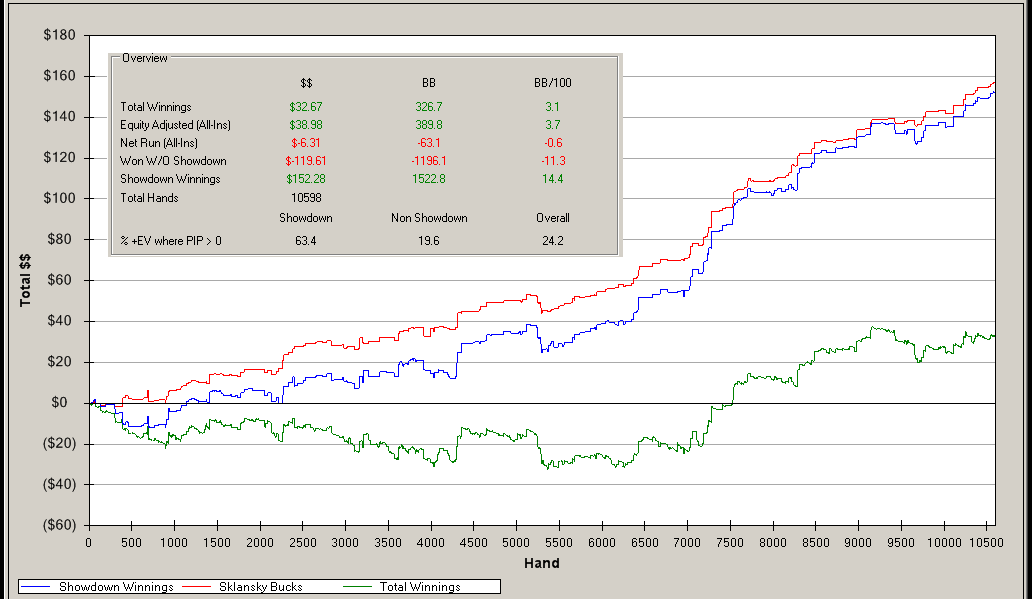Viewport: 1032px width, 599px height.
Task: Click the Overview panel title
Action: click(145, 58)
